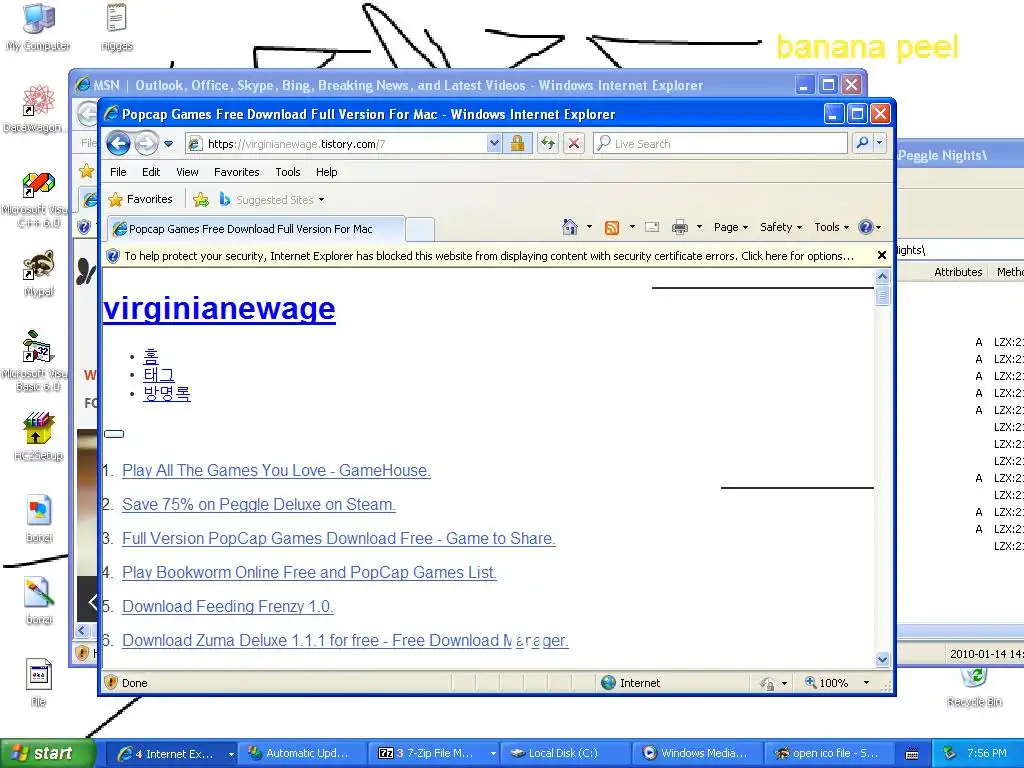Expand the address bar URL history dropdown
This screenshot has height=768, width=1024.
pos(494,144)
